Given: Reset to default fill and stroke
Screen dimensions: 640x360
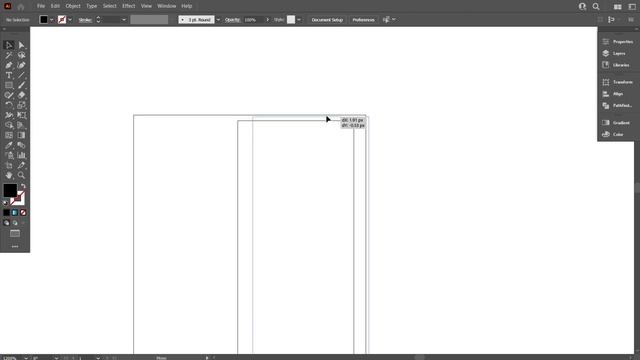Looking at the screenshot, I should [x=6, y=202].
